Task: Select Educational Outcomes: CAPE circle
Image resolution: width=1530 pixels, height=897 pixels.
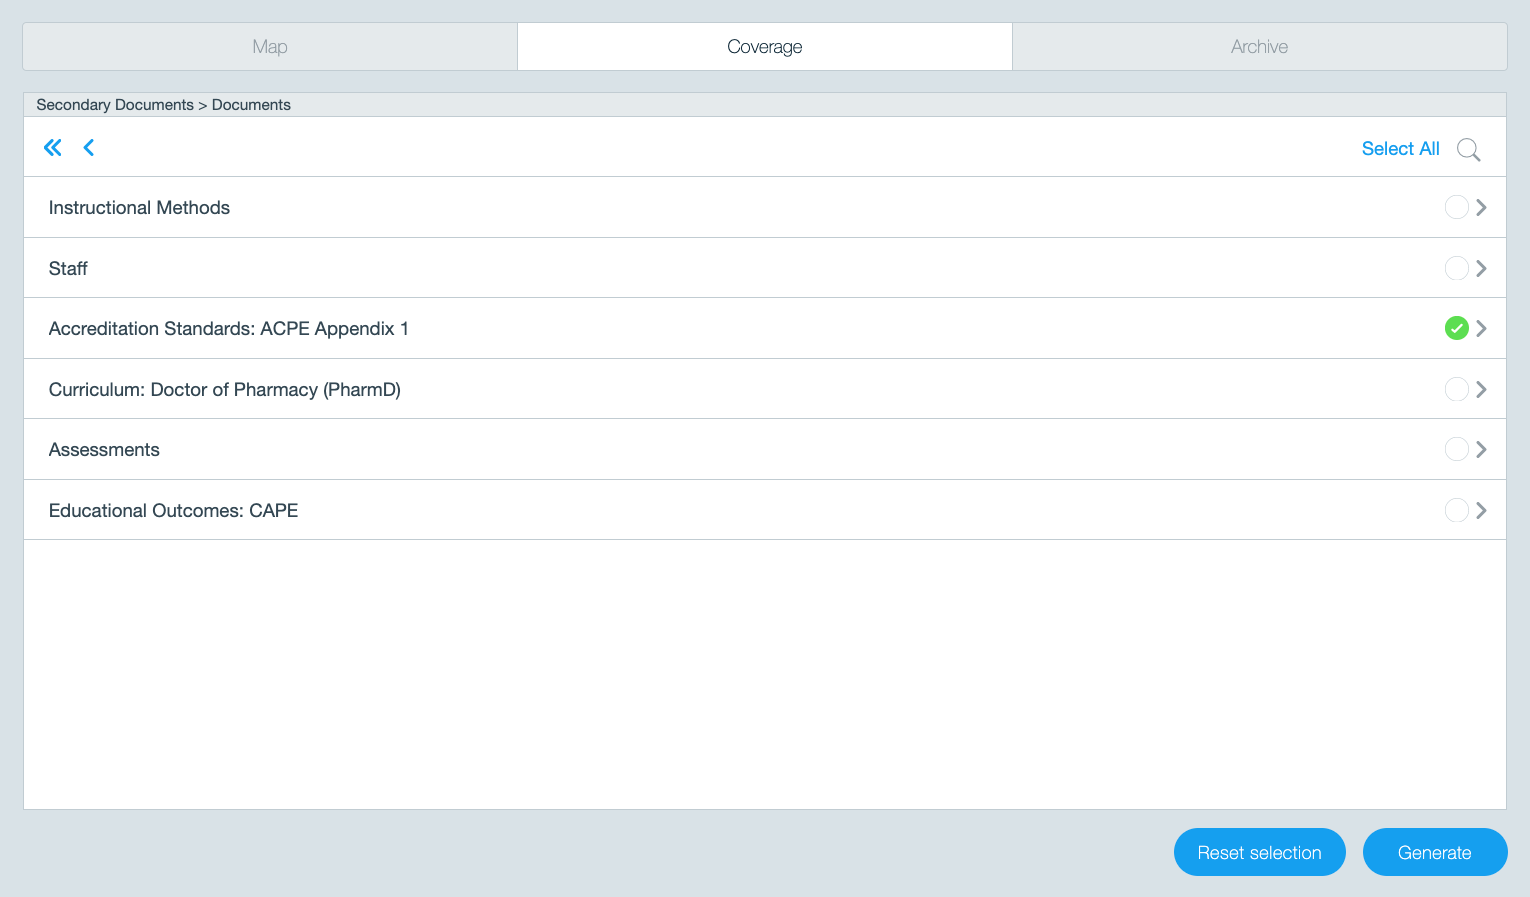Action: (x=1456, y=510)
